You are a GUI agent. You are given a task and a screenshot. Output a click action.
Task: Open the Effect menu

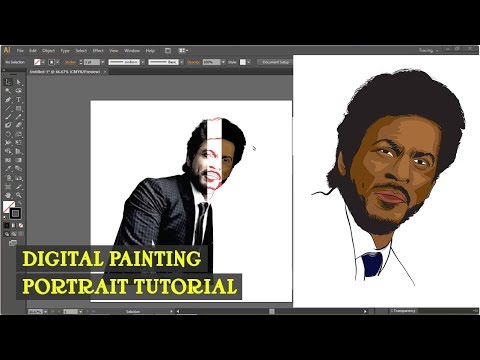click(98, 51)
